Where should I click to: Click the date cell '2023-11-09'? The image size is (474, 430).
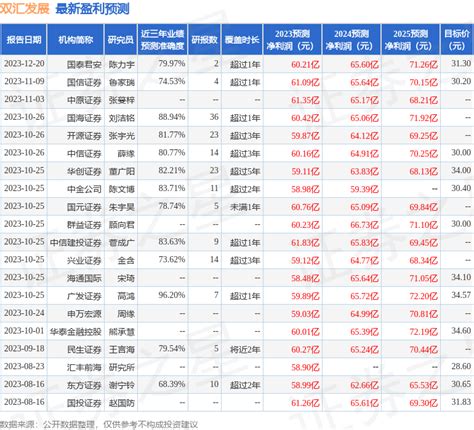24,81
